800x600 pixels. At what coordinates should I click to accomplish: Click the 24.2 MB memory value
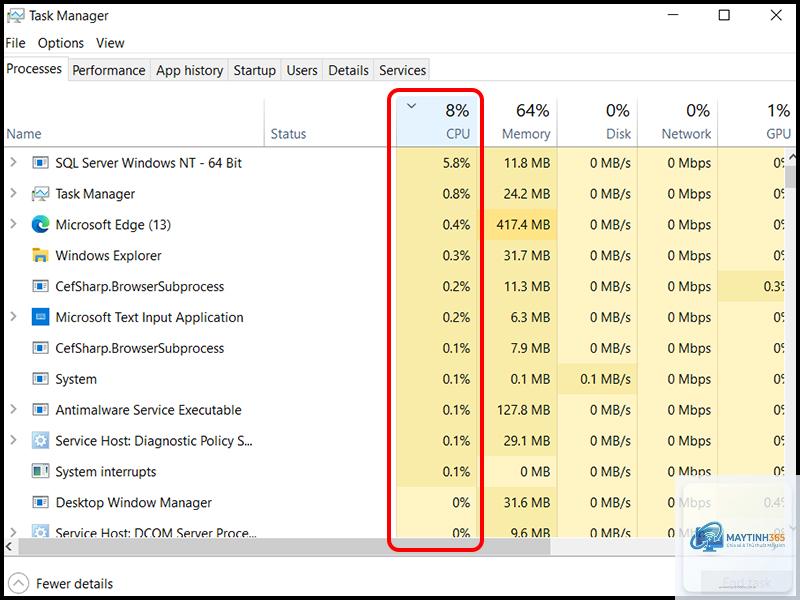click(x=527, y=194)
